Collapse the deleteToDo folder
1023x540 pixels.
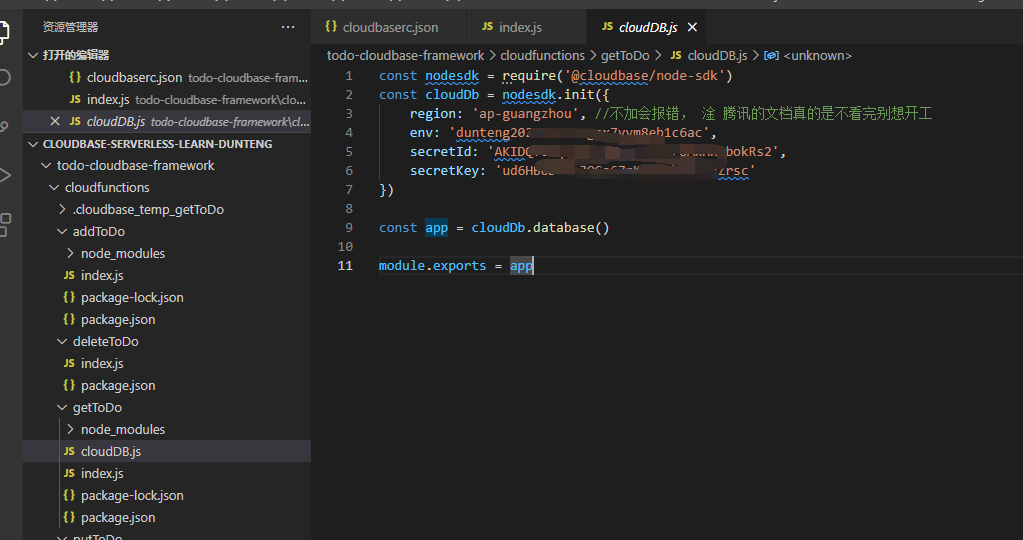click(62, 342)
